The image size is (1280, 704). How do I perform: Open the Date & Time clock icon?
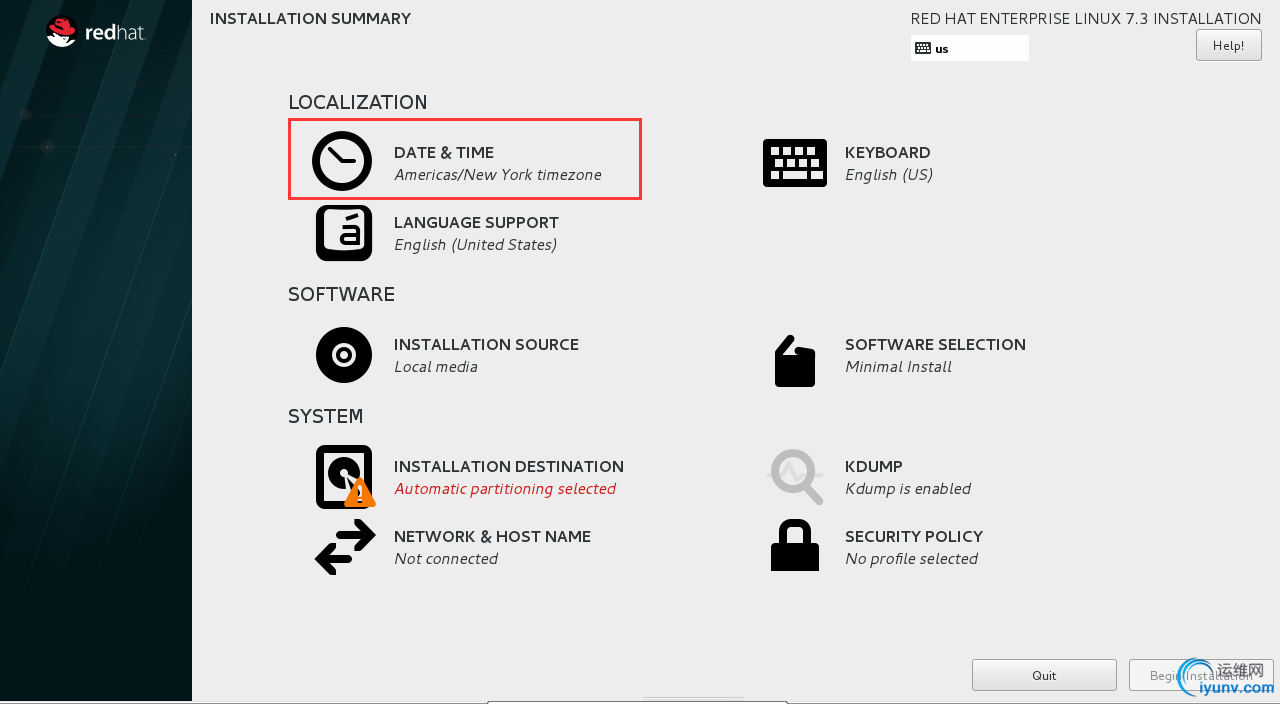(x=342, y=161)
